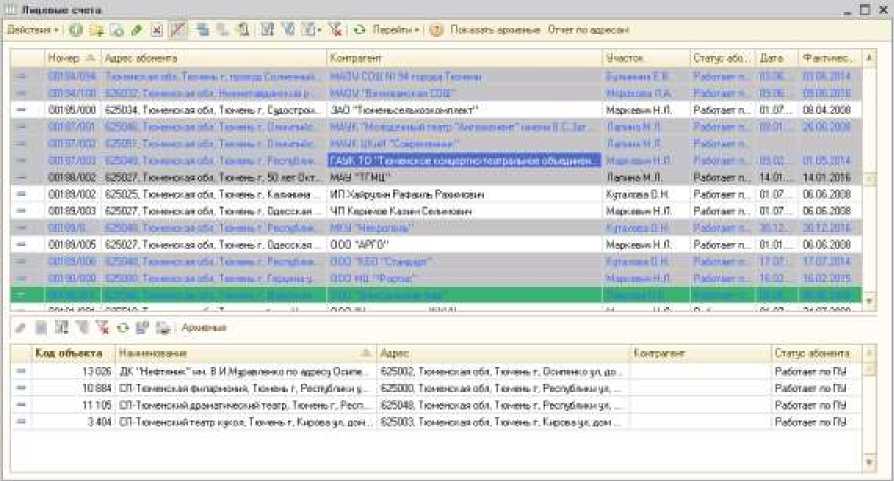Open the Действия dropdown menu
The height and width of the screenshot is (481, 894).
(x=33, y=30)
